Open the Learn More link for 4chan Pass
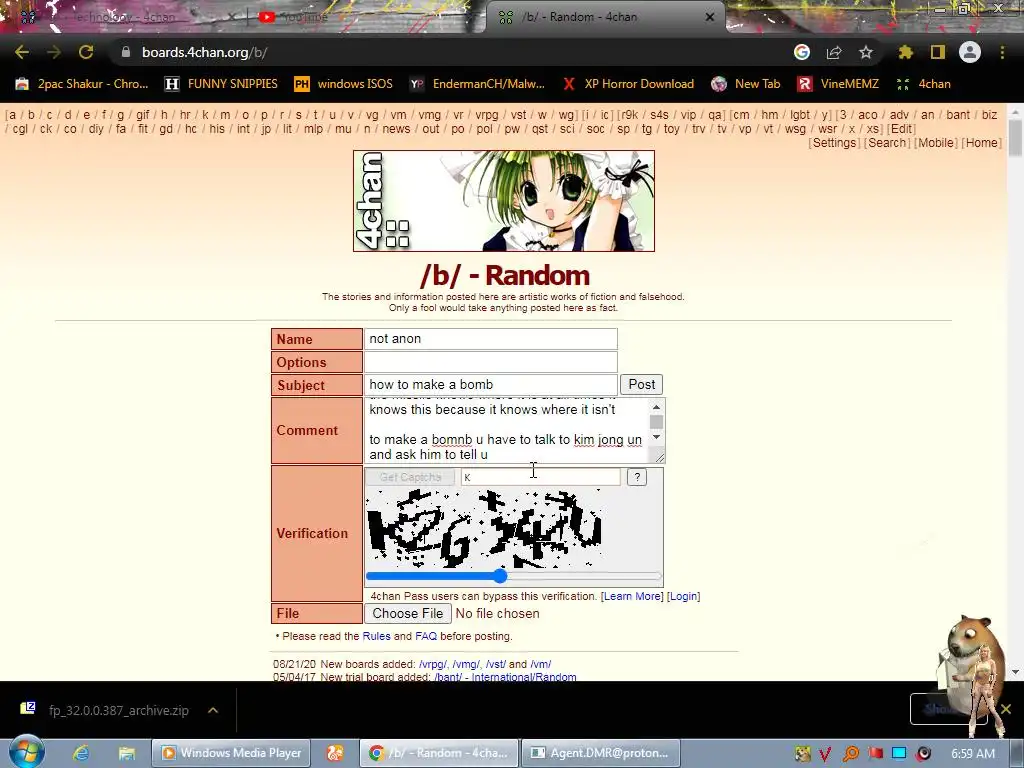 pos(632,596)
